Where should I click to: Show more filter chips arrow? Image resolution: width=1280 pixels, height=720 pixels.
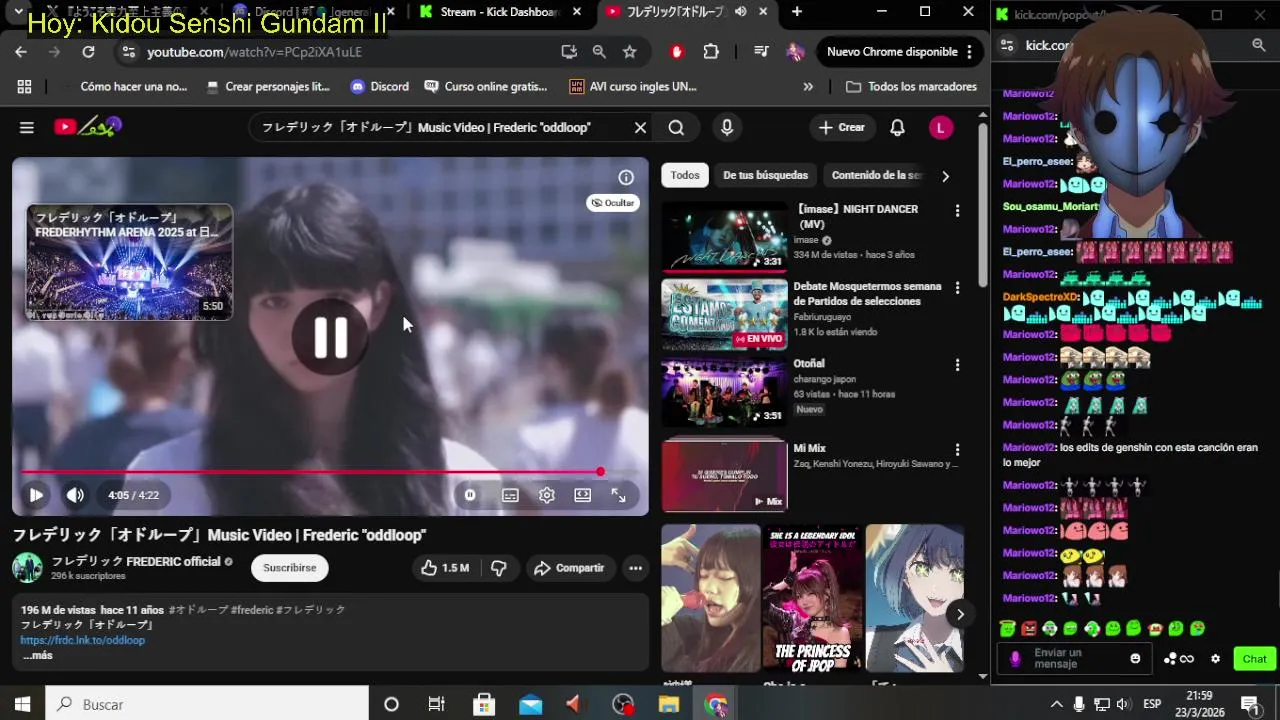tap(945, 176)
